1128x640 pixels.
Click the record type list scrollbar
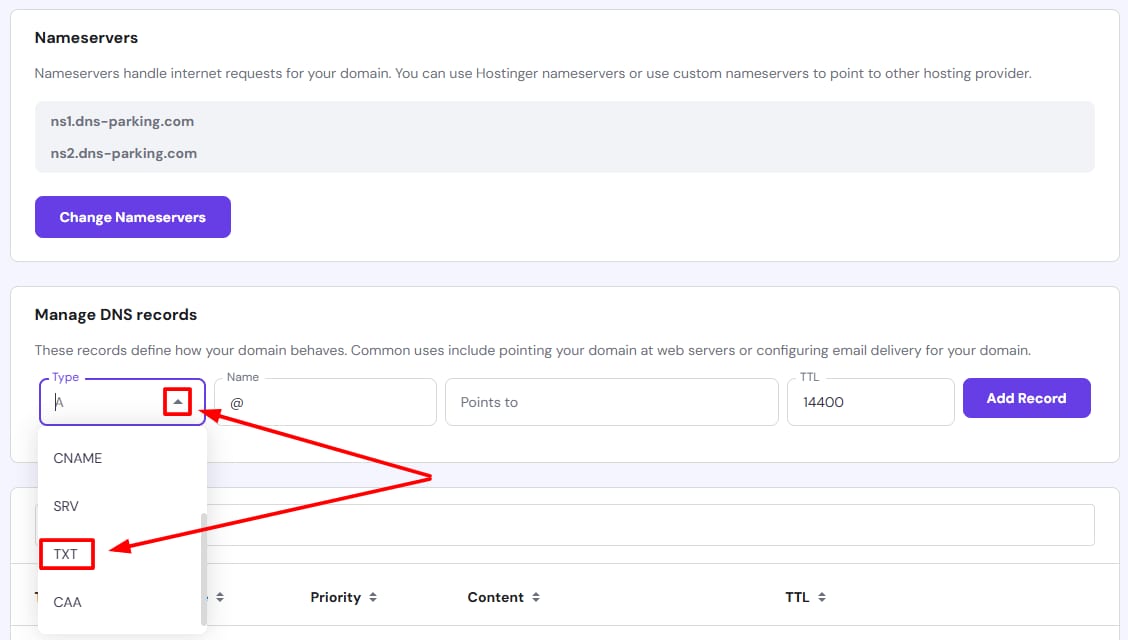point(204,568)
